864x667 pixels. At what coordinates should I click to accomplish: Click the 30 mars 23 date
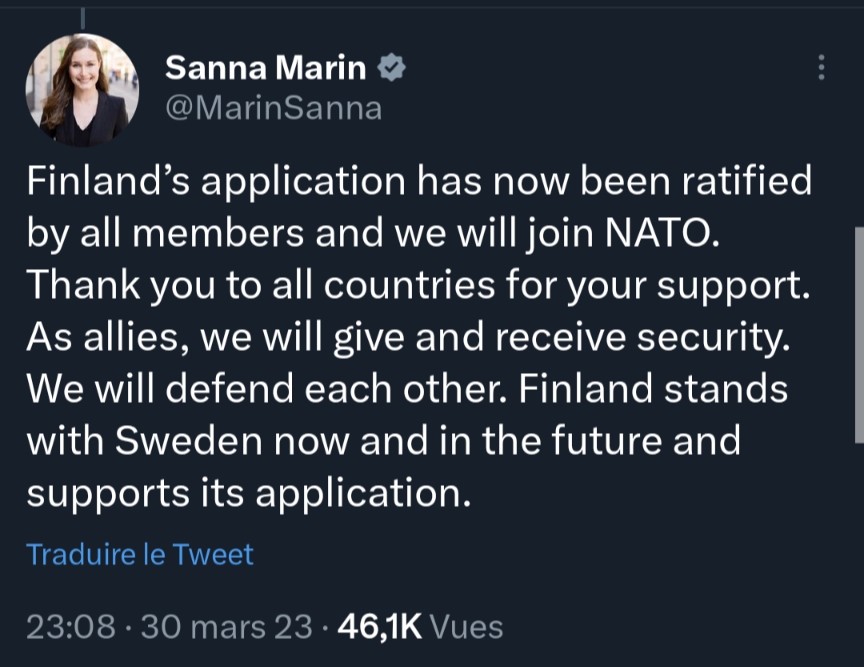227,627
